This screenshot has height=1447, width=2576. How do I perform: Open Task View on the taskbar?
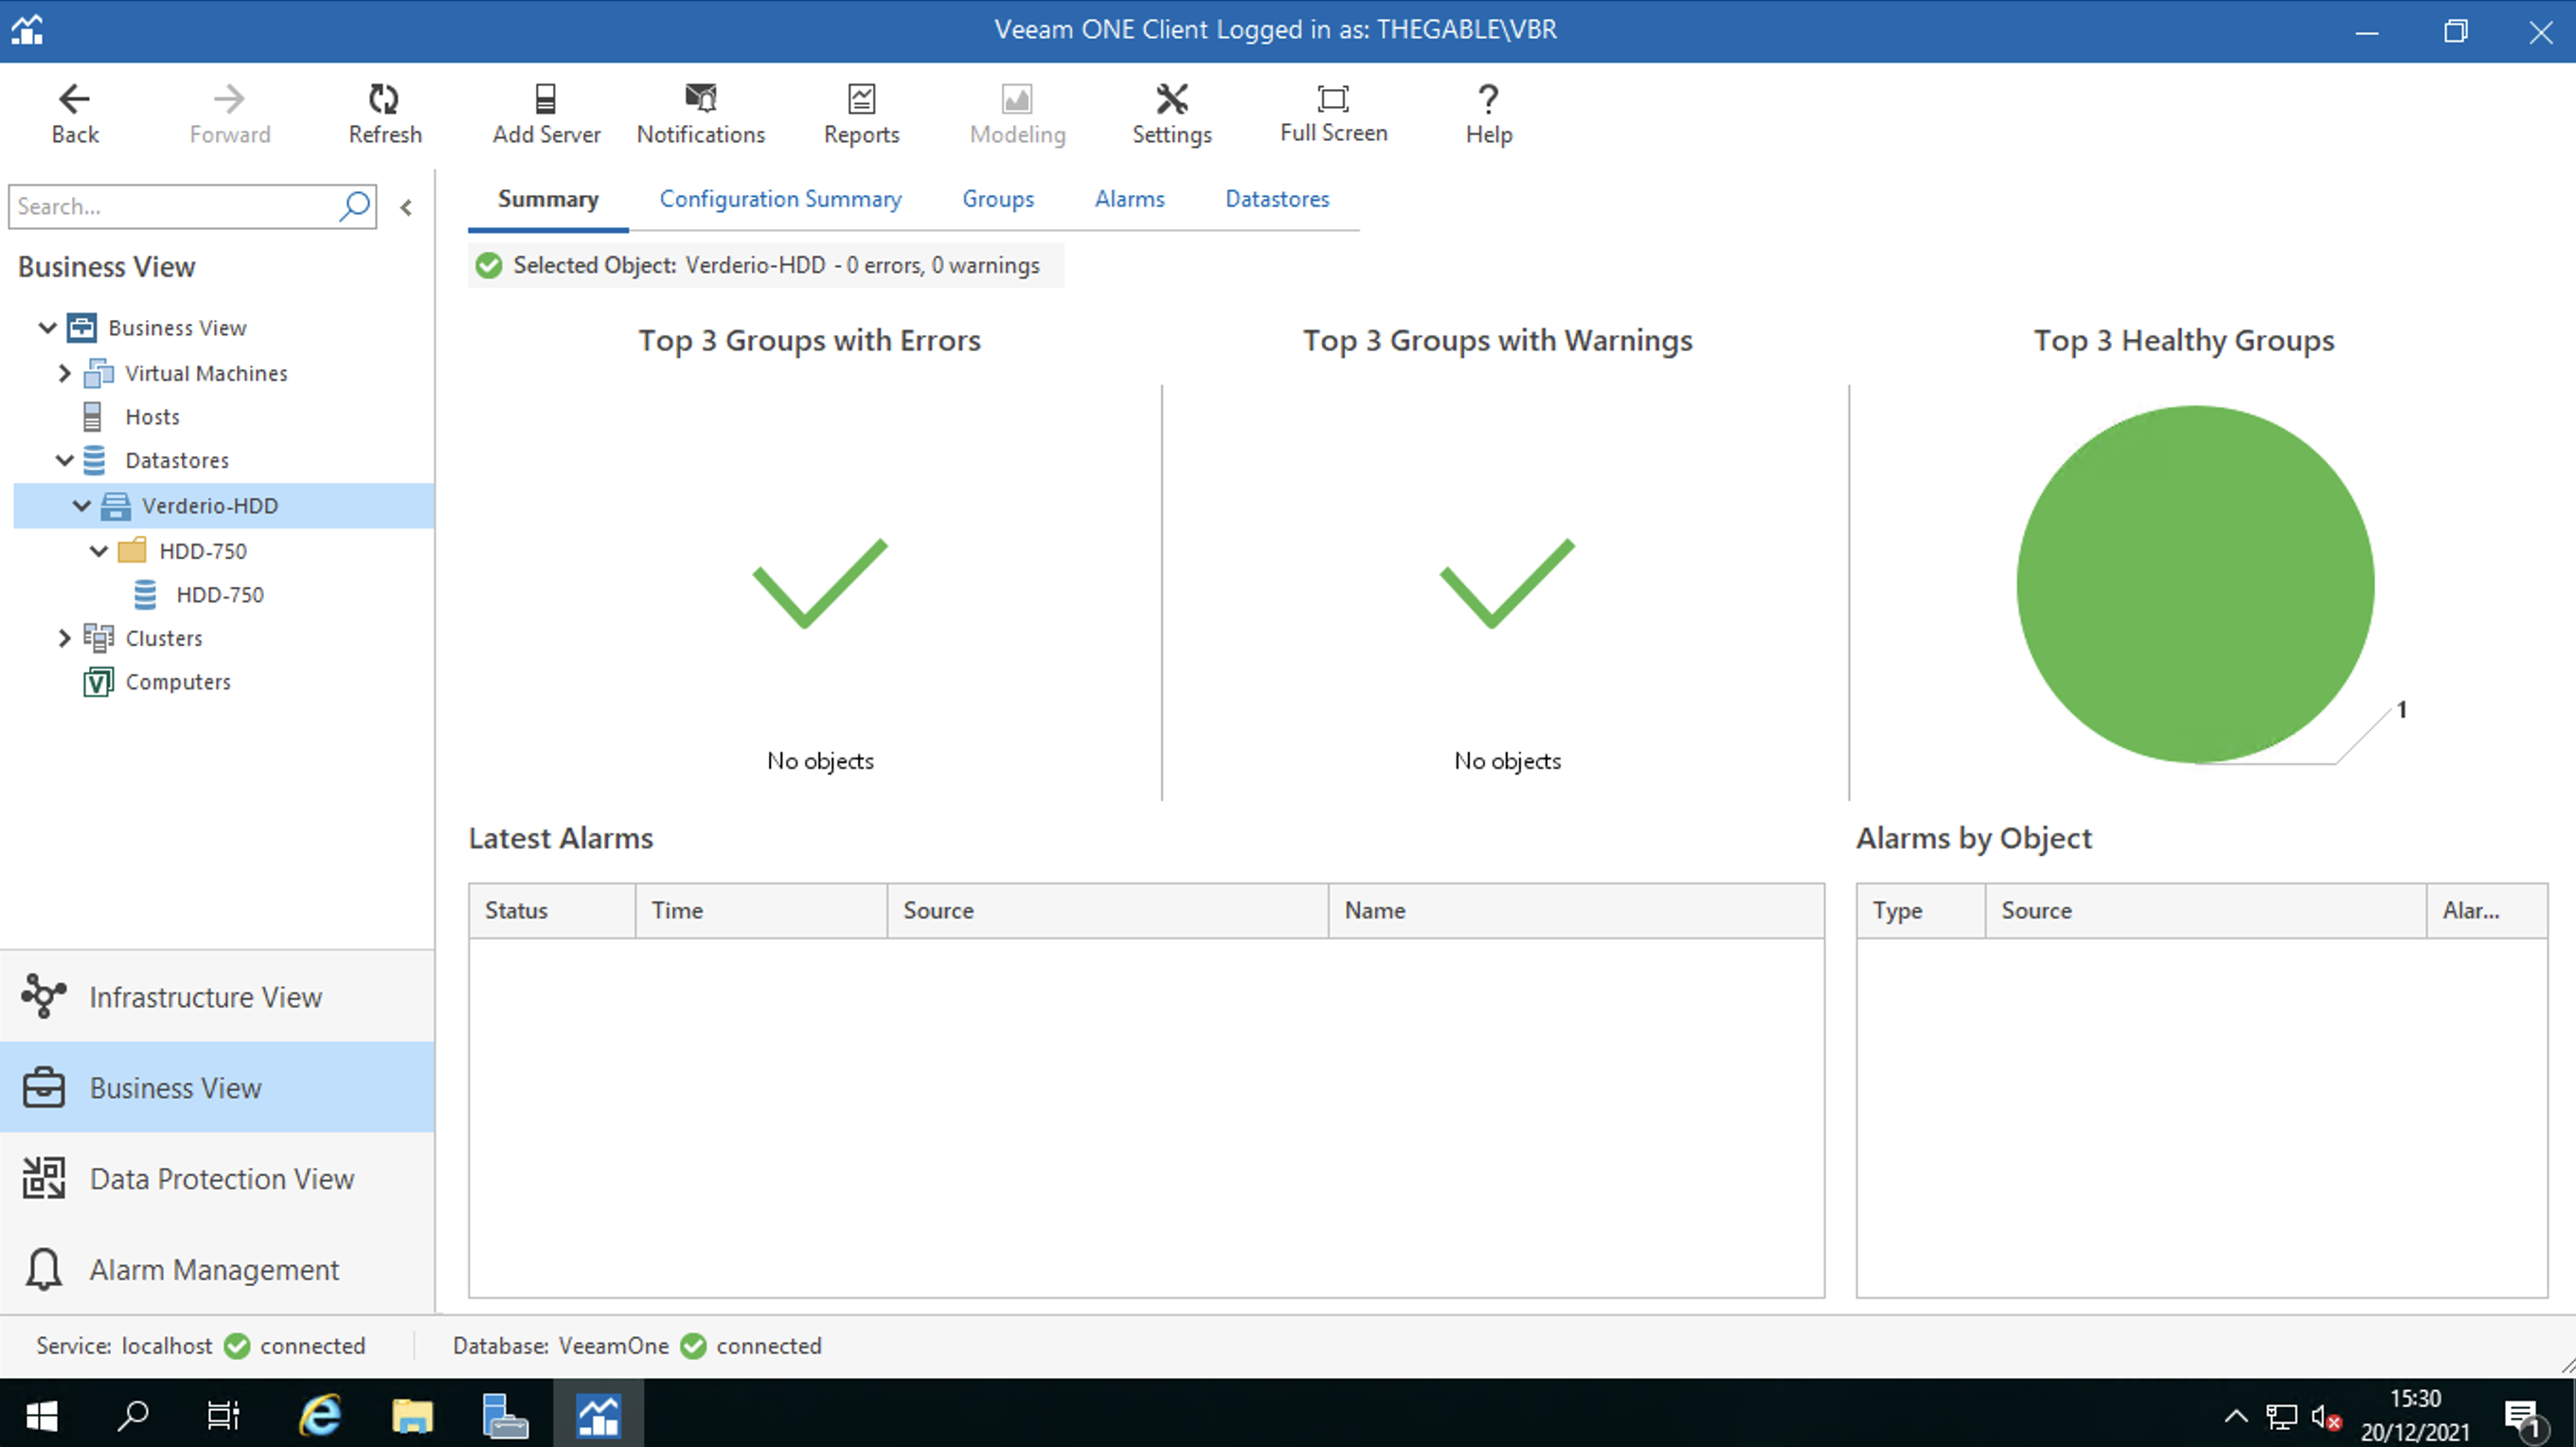[223, 1414]
